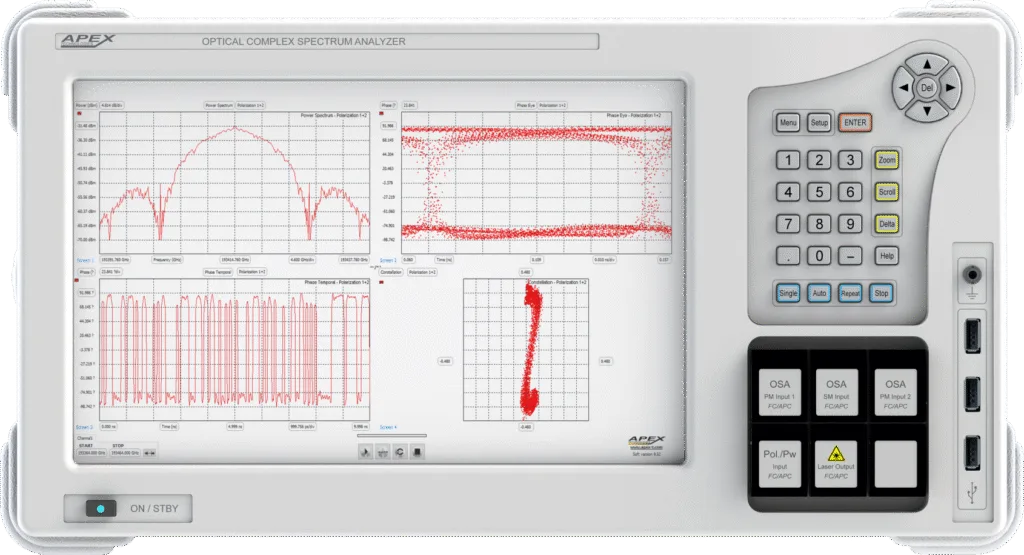Tap numeric key 1
This screenshot has height=555, width=1024.
788,160
